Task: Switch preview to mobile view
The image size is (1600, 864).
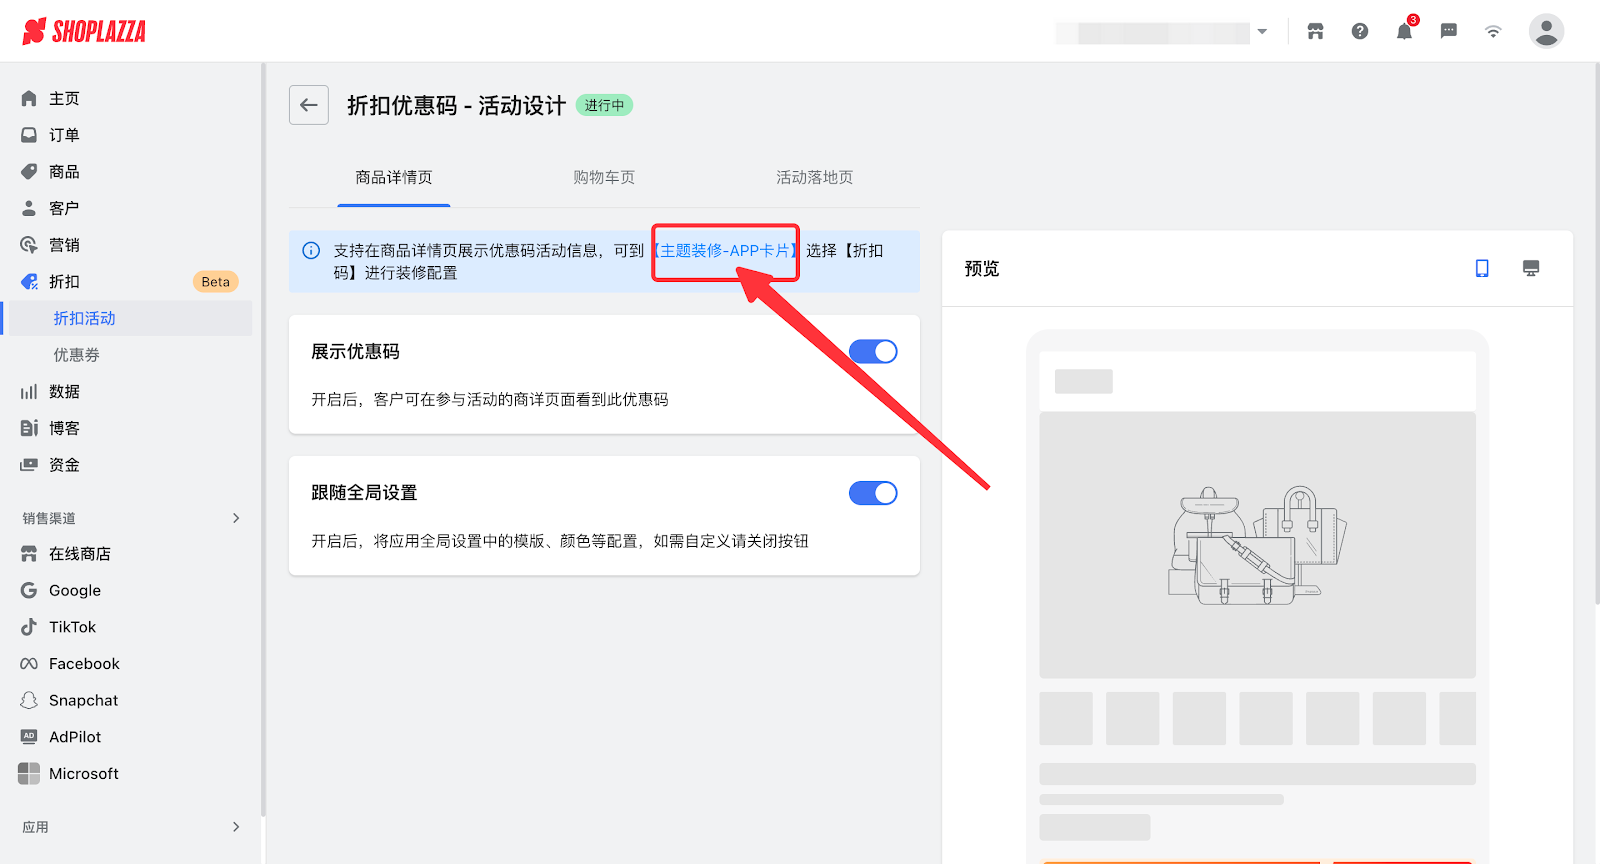Action: click(1482, 268)
